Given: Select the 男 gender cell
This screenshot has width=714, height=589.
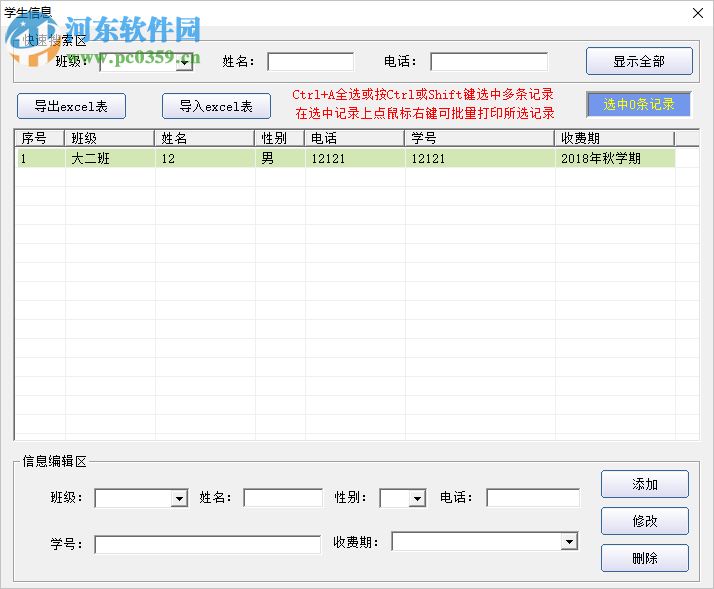Looking at the screenshot, I should (x=280, y=158).
